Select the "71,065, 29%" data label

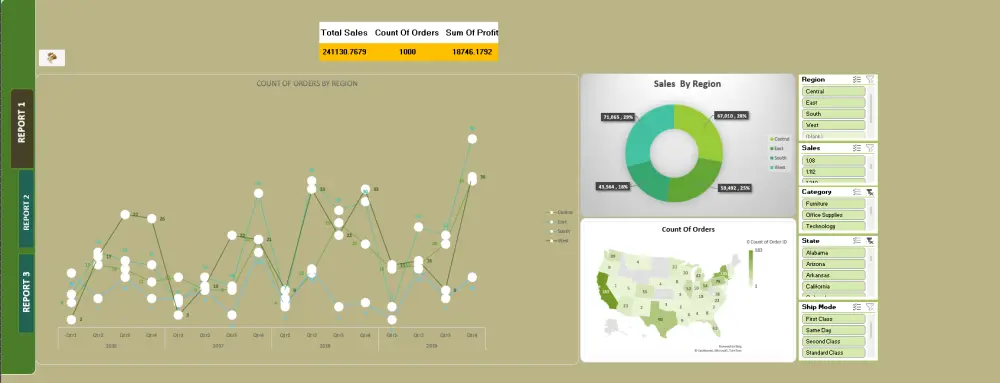point(618,117)
